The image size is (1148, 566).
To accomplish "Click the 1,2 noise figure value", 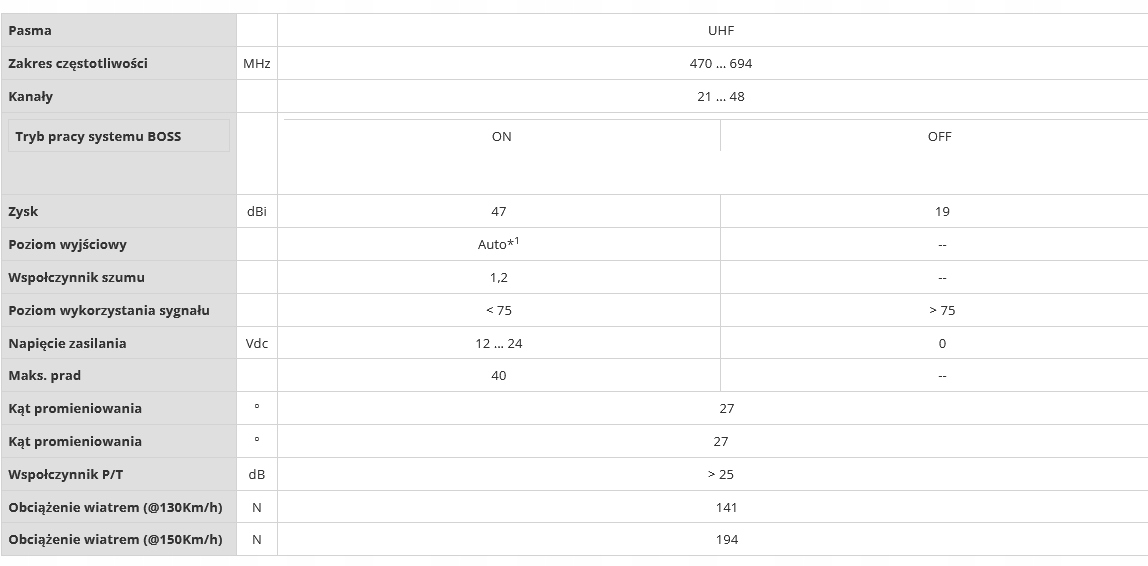I will point(499,277).
